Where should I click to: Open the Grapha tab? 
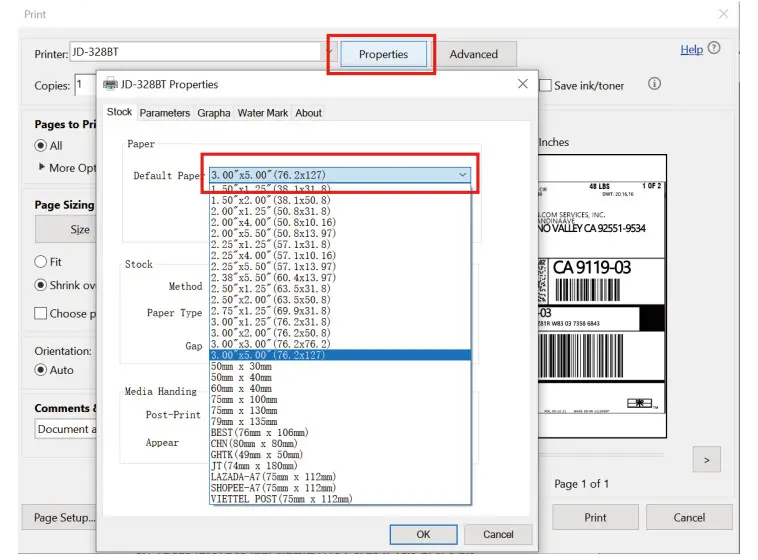pyautogui.click(x=214, y=113)
